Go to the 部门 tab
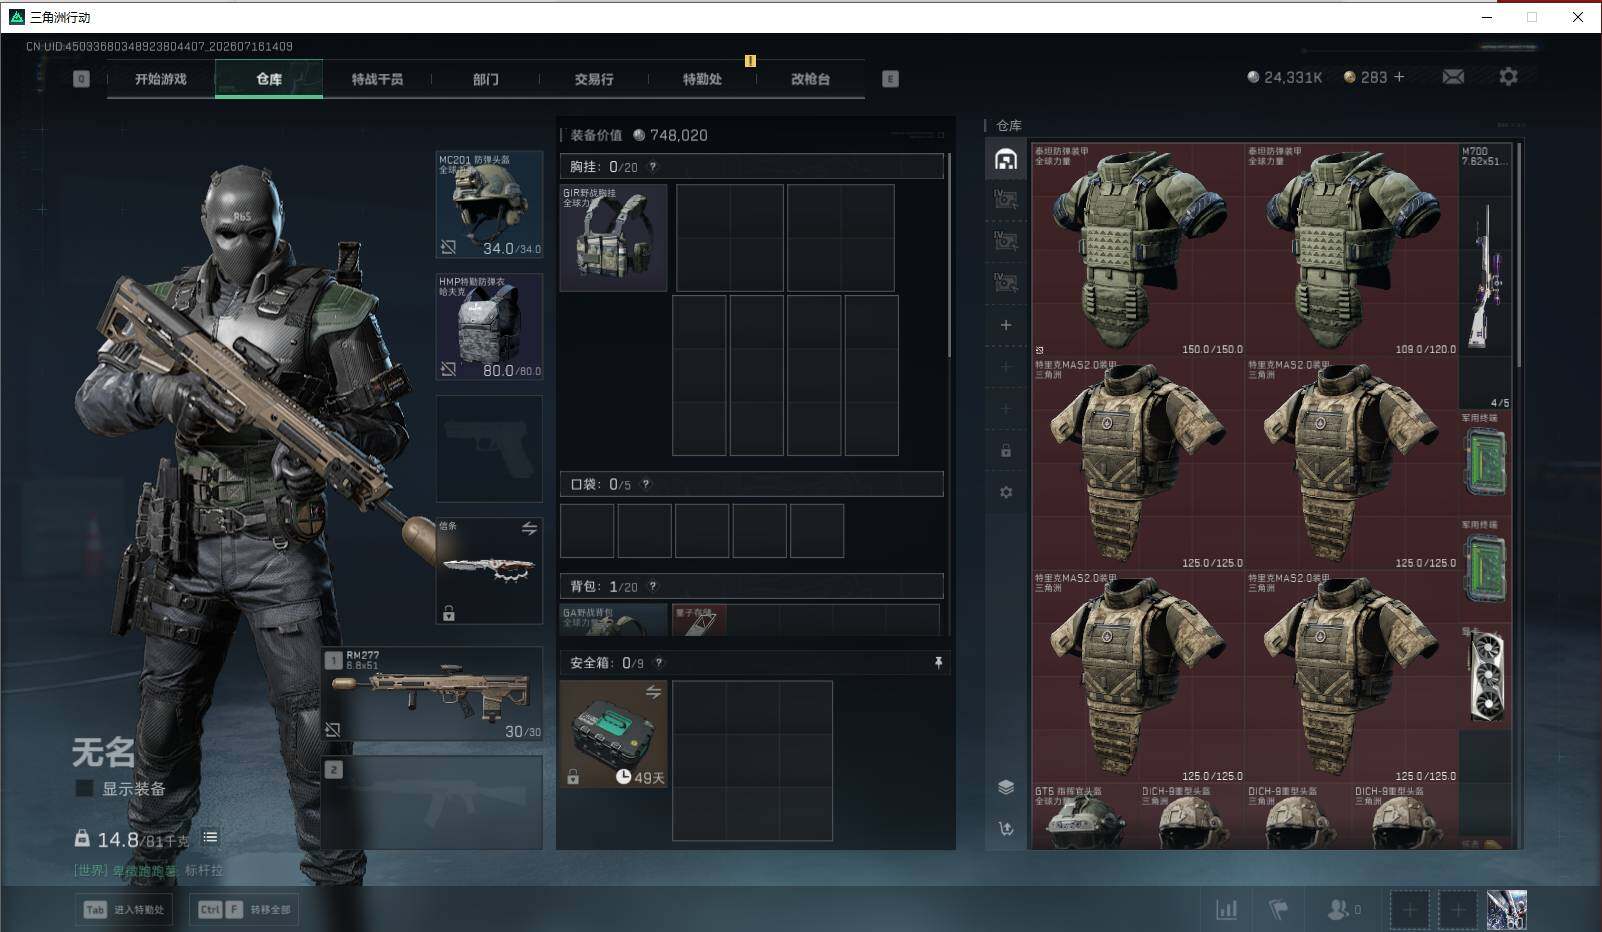The width and height of the screenshot is (1602, 932). tap(486, 79)
